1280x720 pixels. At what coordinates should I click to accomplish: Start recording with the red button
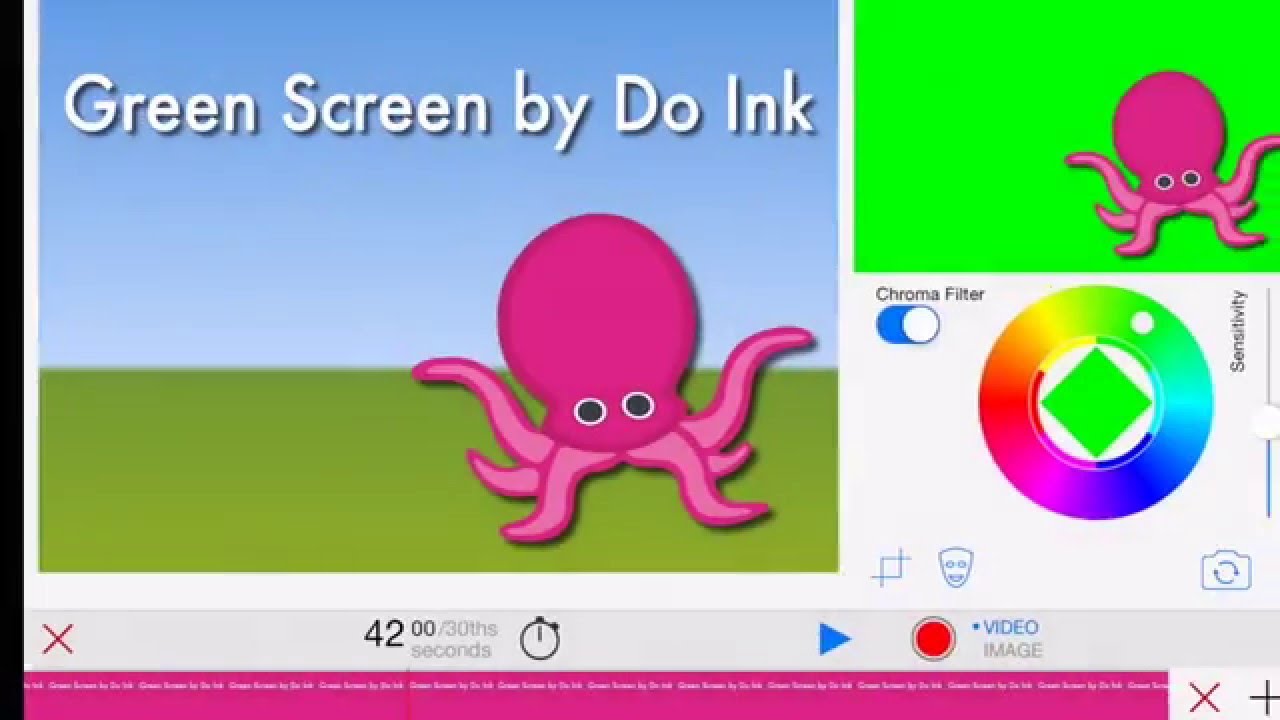(x=934, y=639)
